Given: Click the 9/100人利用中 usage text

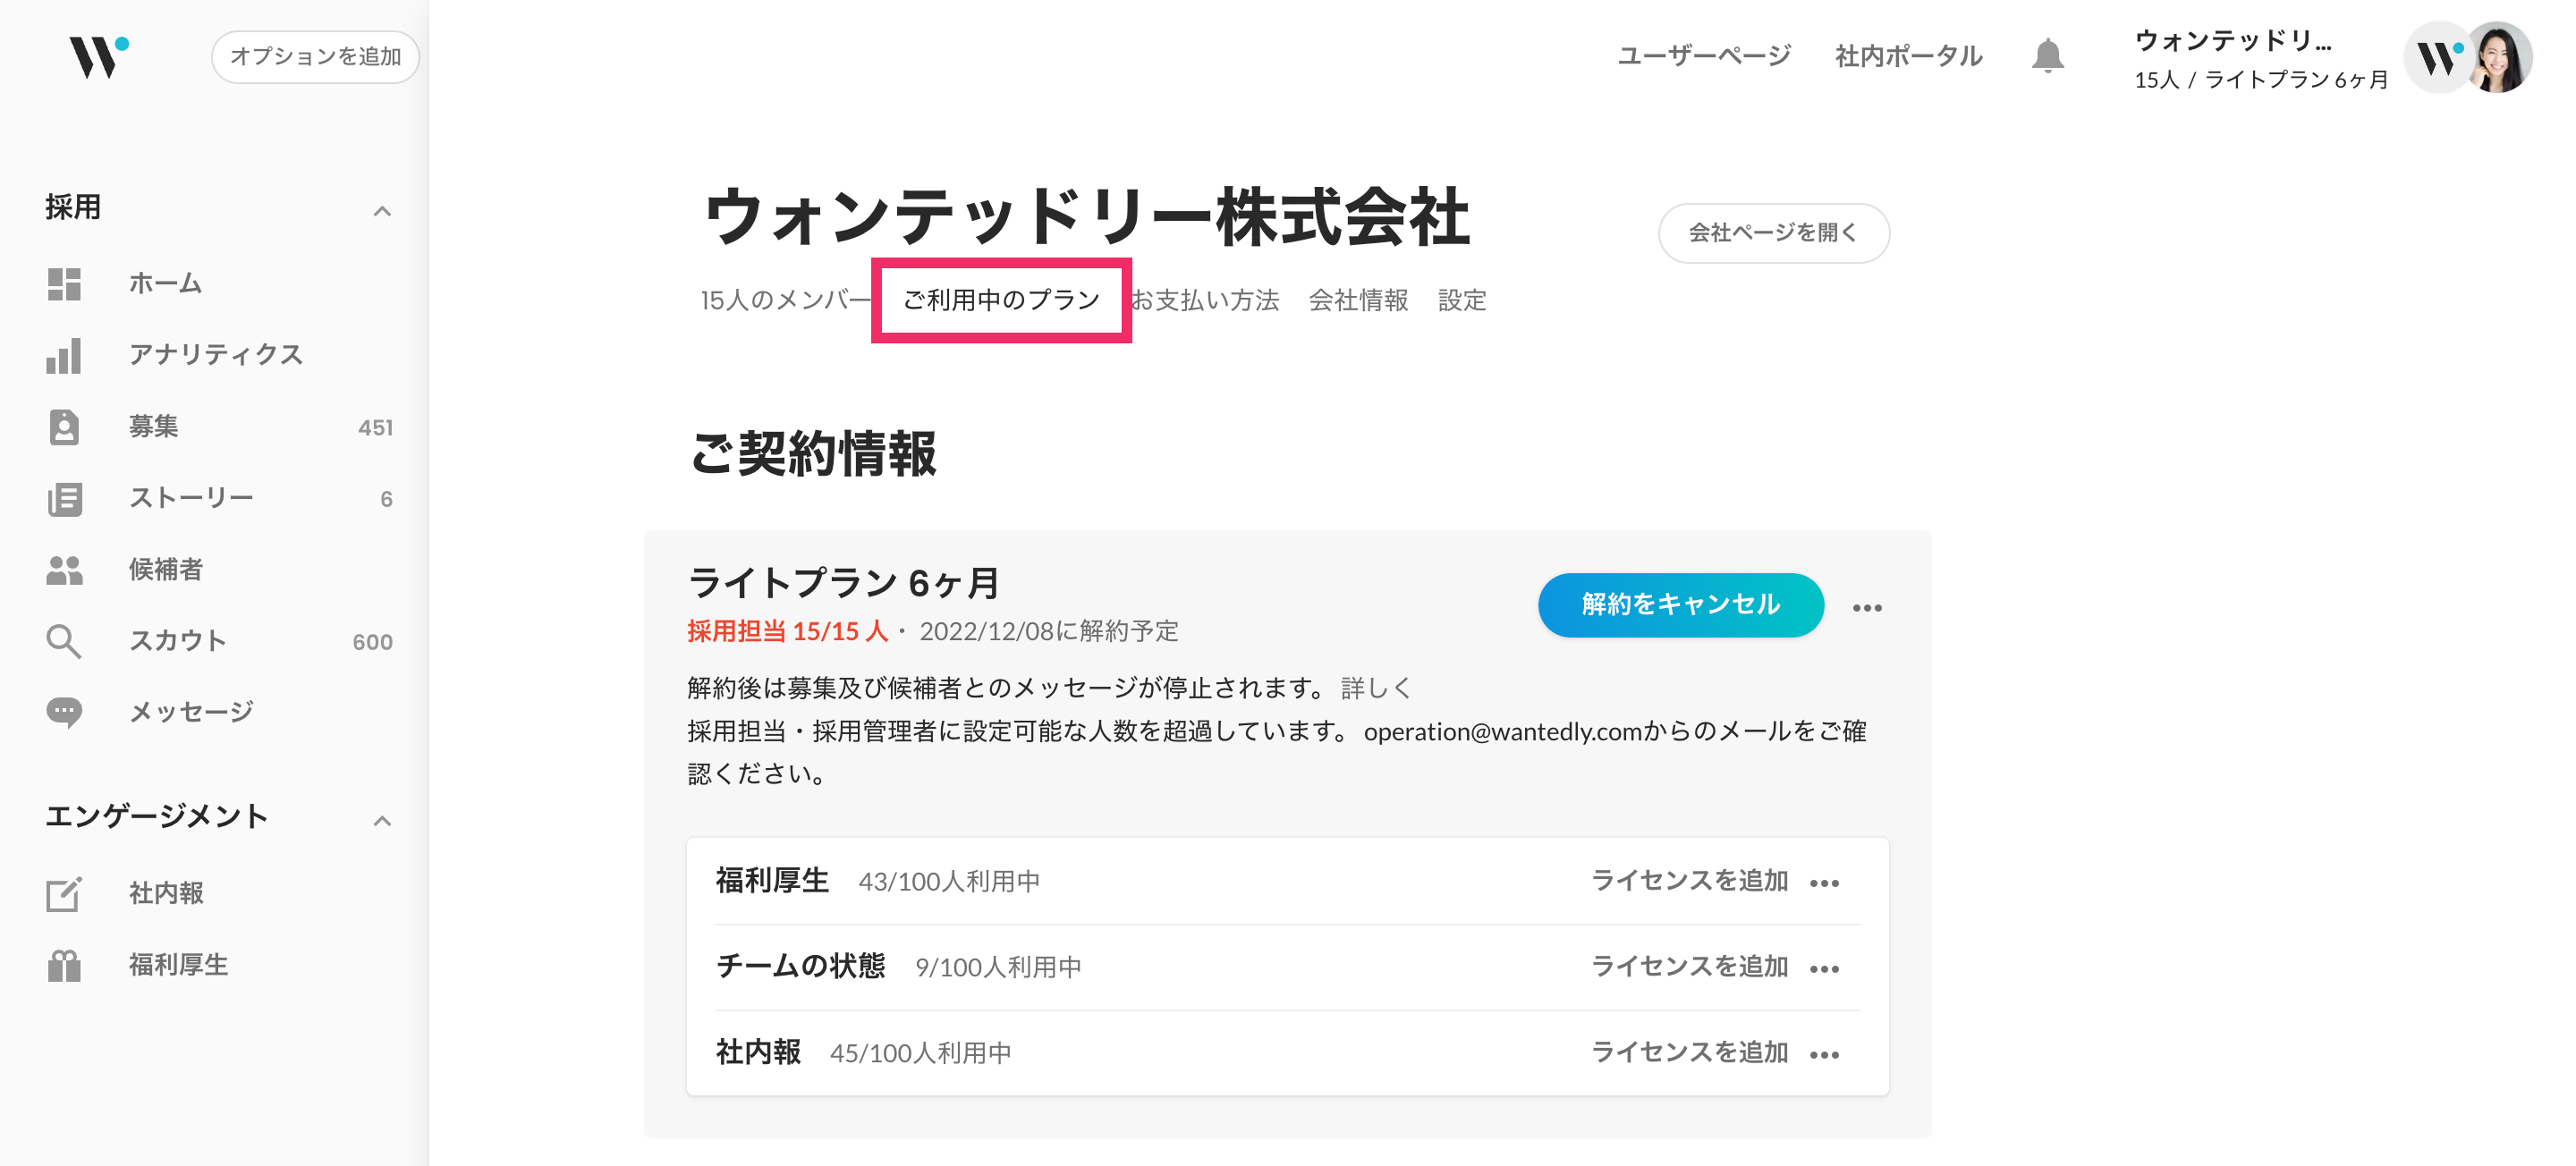Looking at the screenshot, I should [x=998, y=968].
